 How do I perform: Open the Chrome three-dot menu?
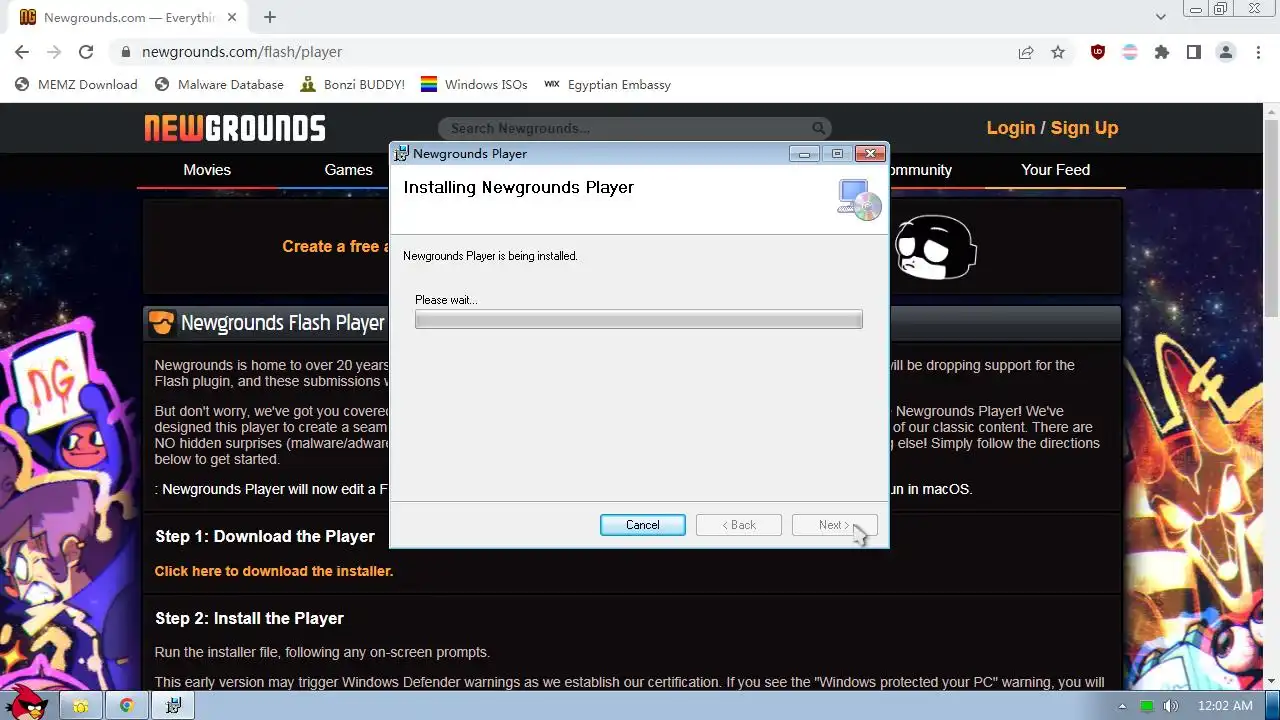[x=1257, y=52]
